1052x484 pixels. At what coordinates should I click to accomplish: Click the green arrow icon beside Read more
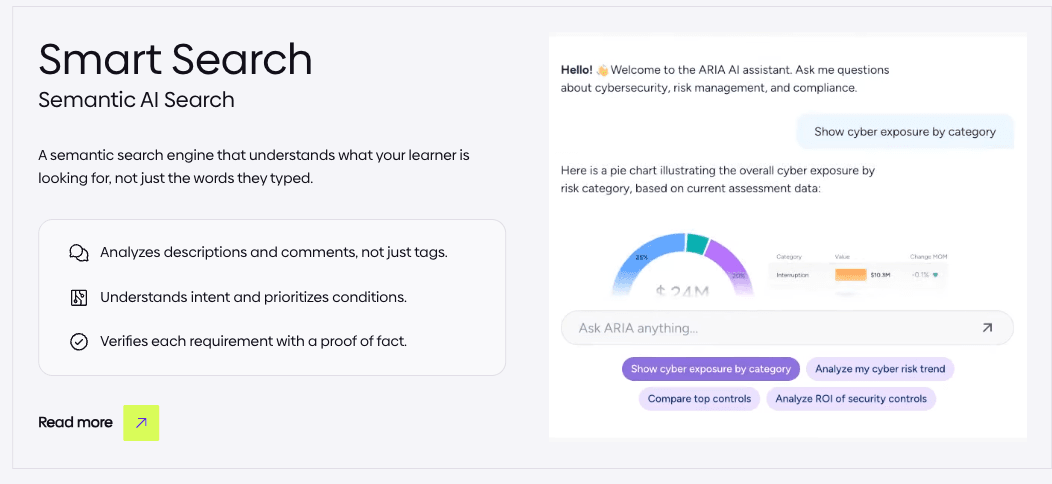141,423
